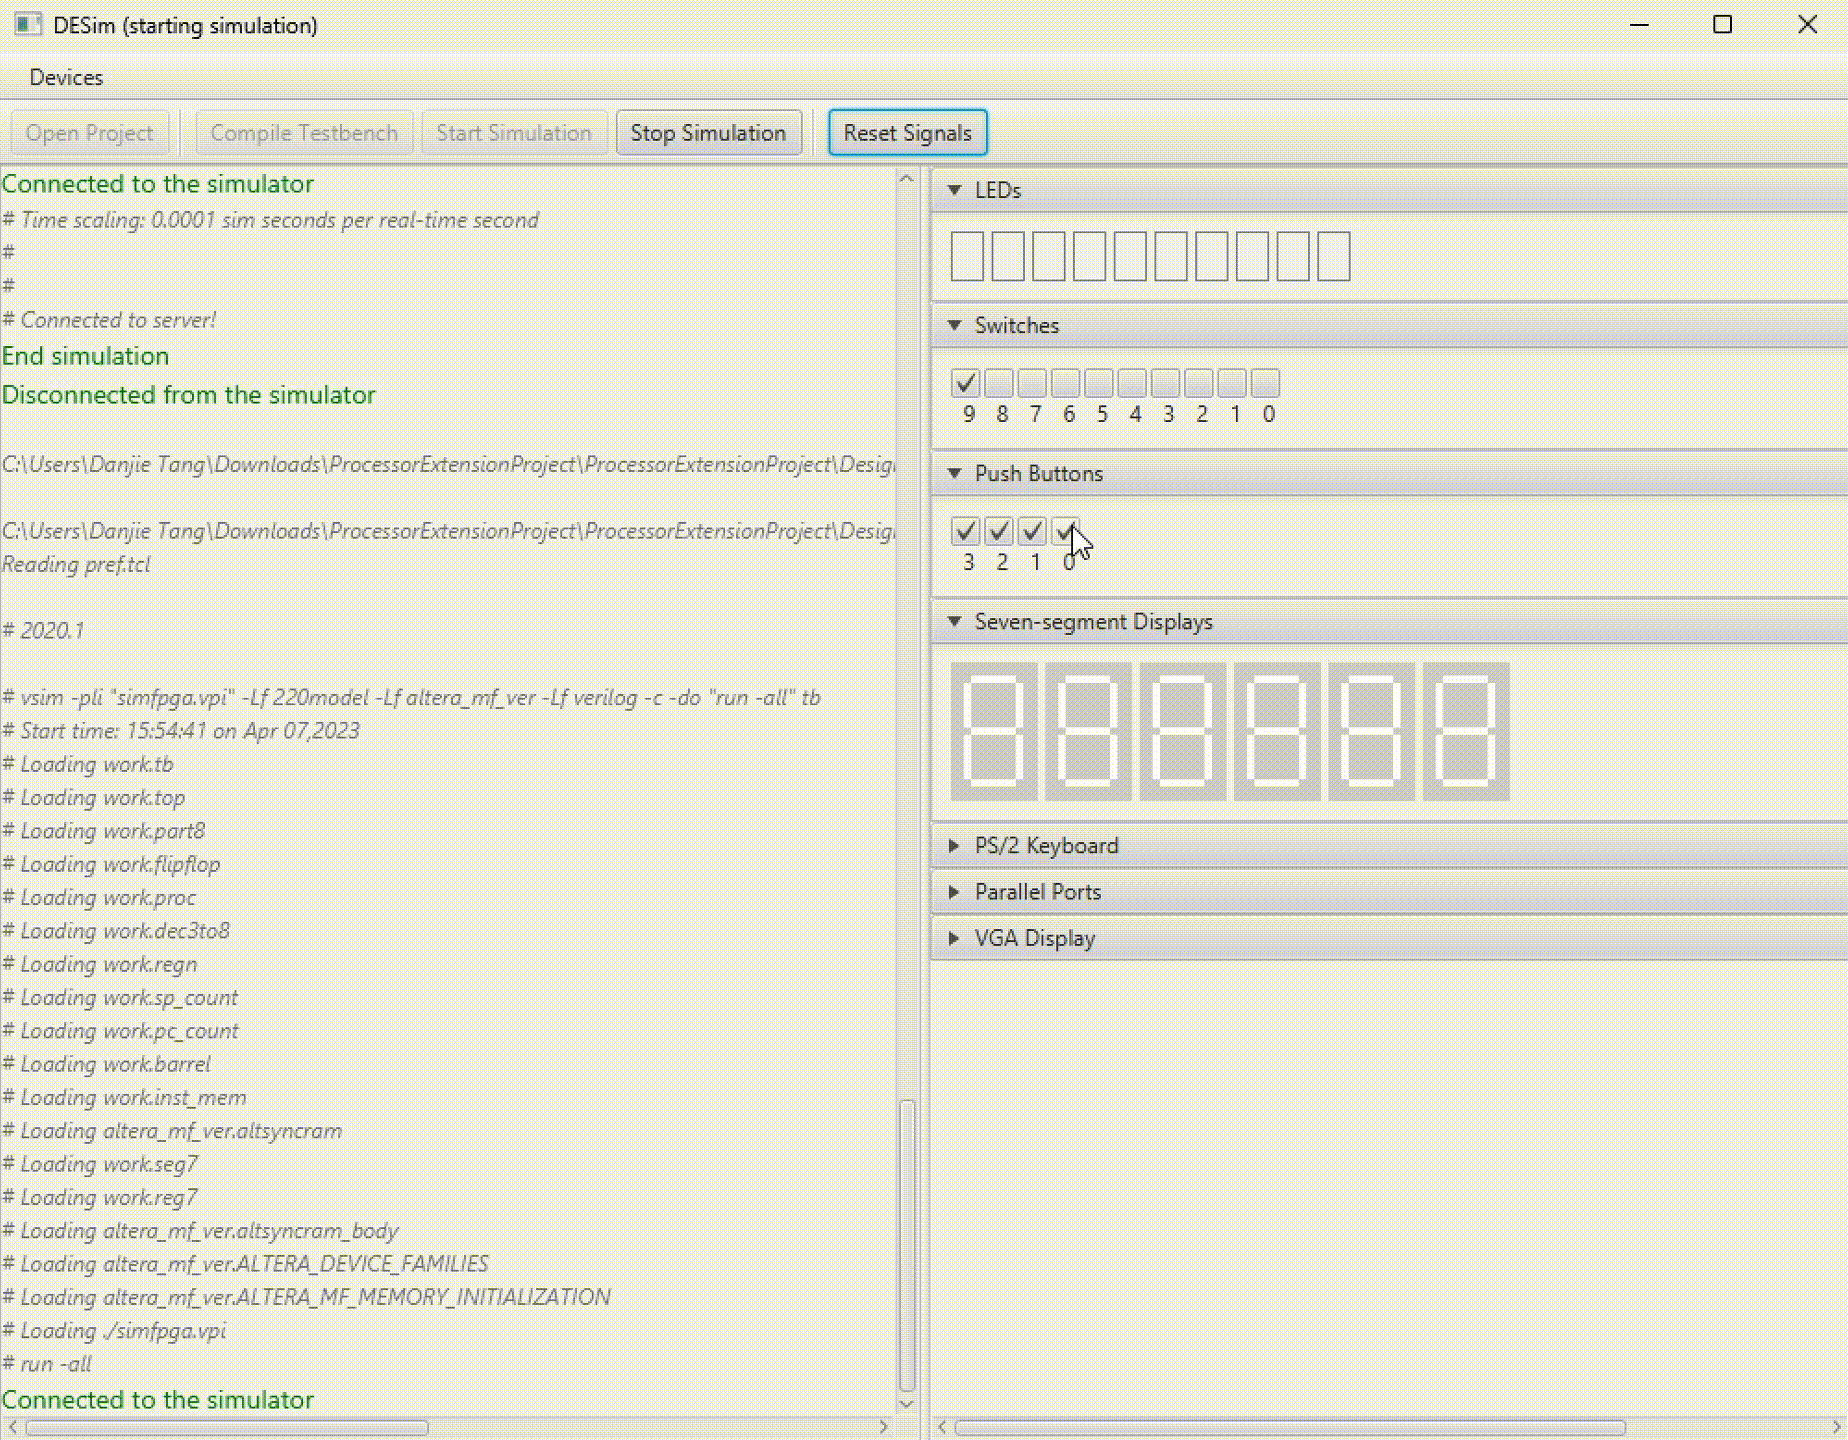Screen dimensions: 1848x1440
Task: Click the '# run -all' console line
Action: click(47, 1364)
